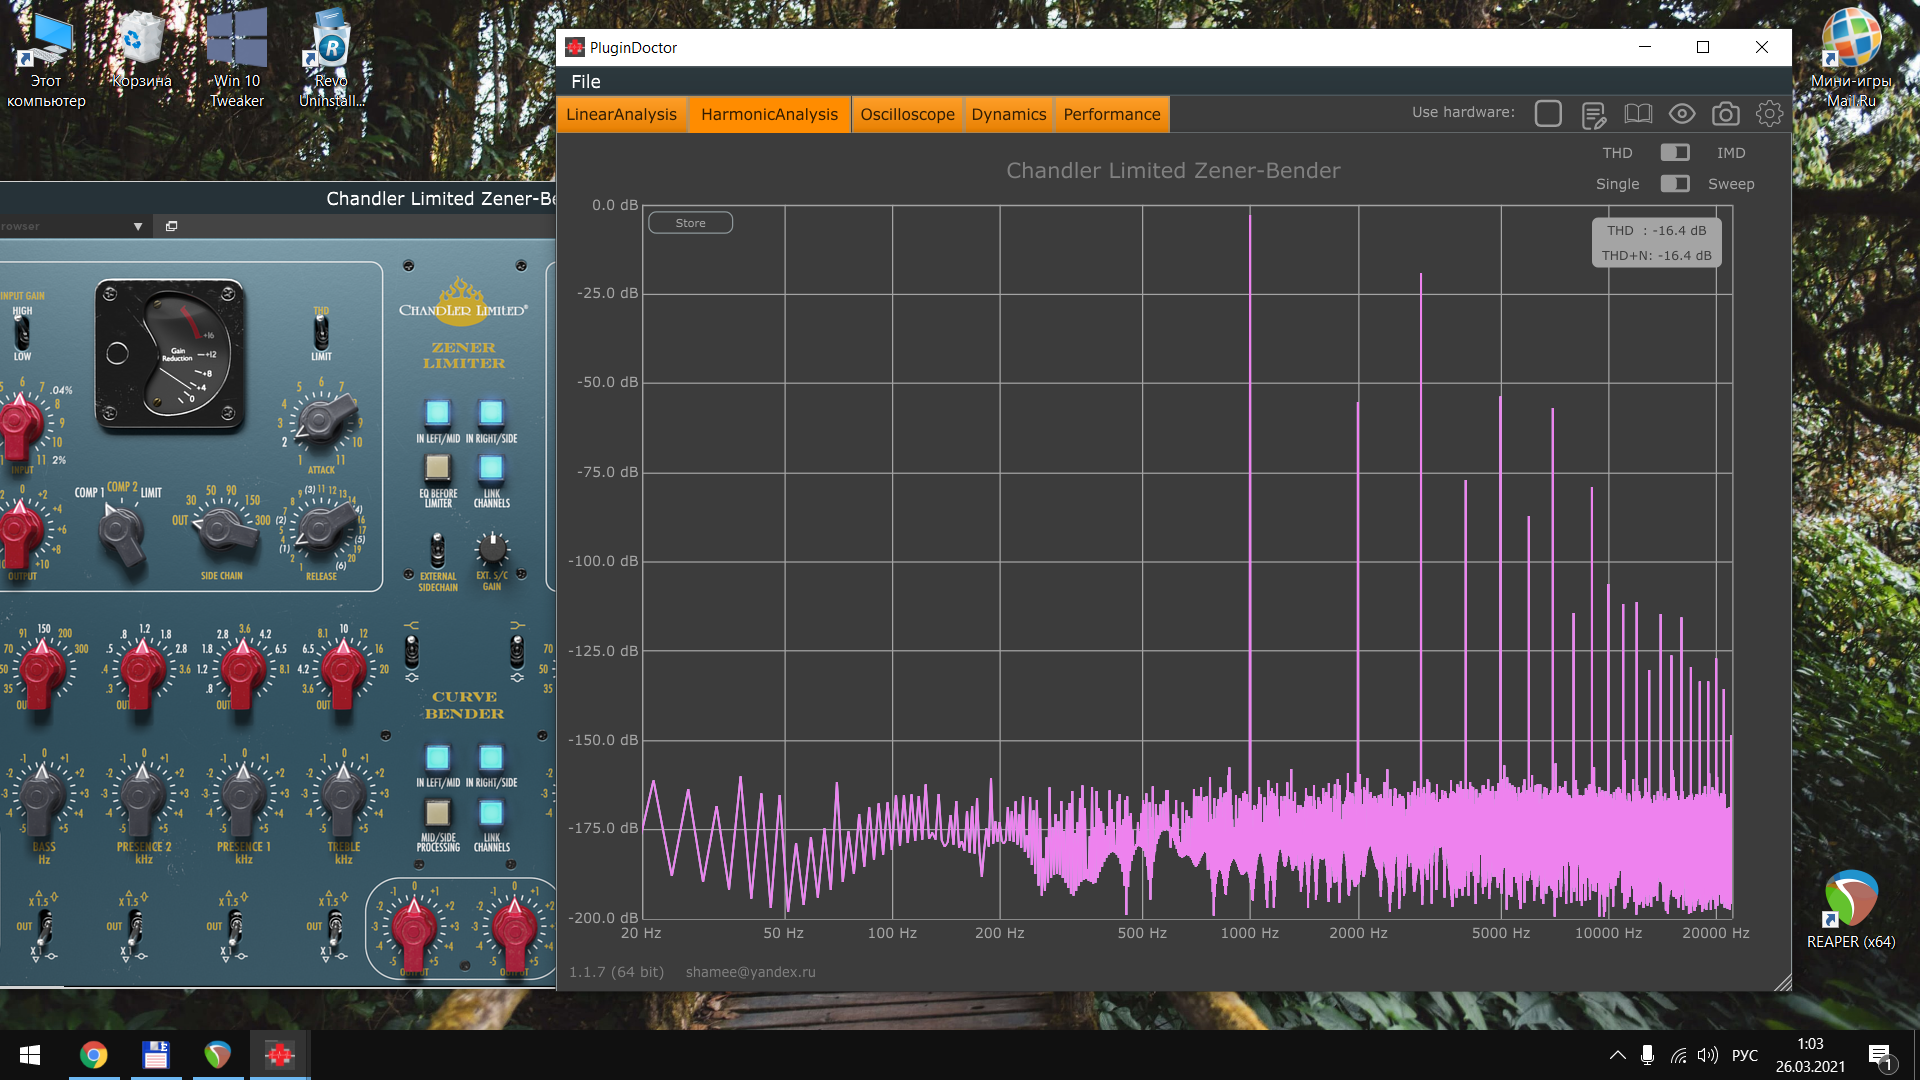
Task: Flip the Treble X1.5 / Out / X1 switch
Action: (x=334, y=926)
